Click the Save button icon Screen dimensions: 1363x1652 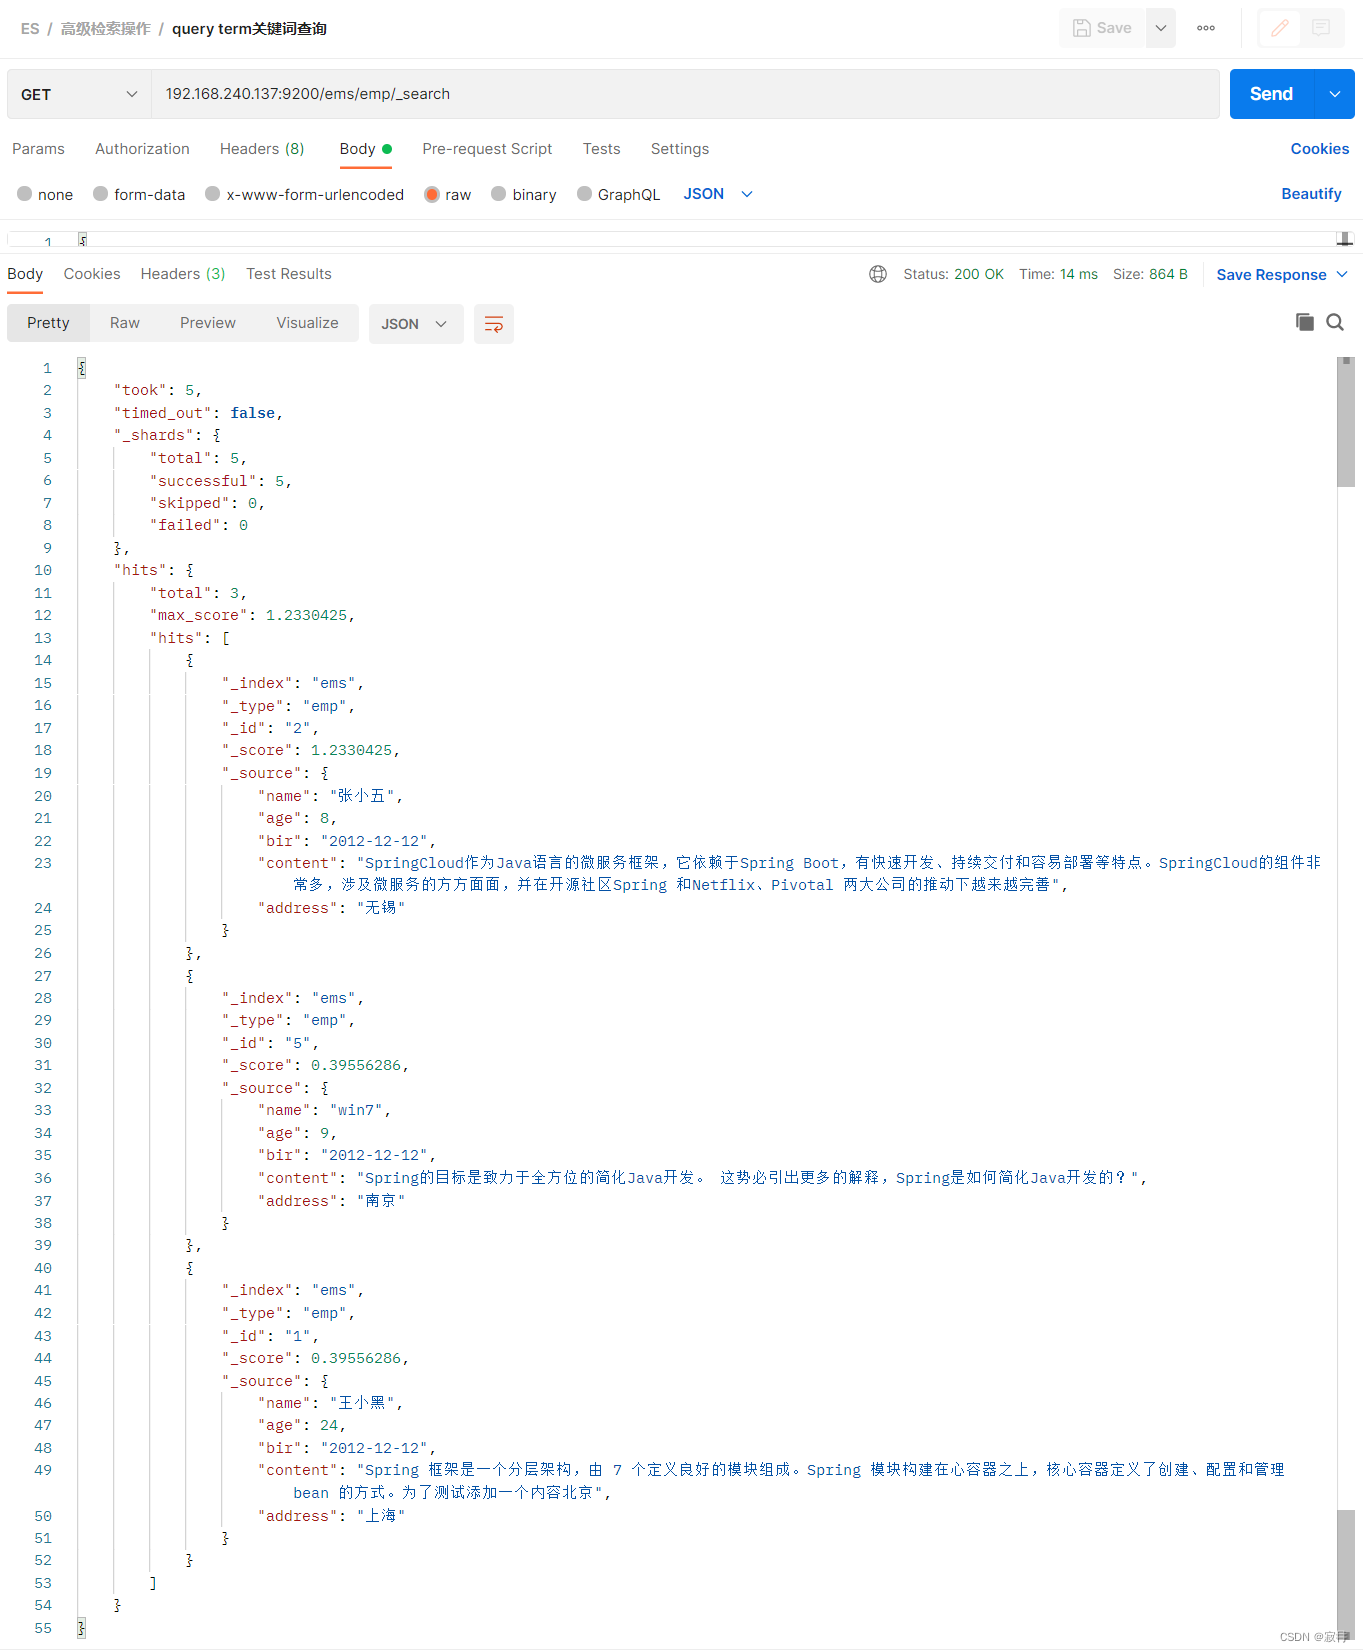[x=1081, y=28]
